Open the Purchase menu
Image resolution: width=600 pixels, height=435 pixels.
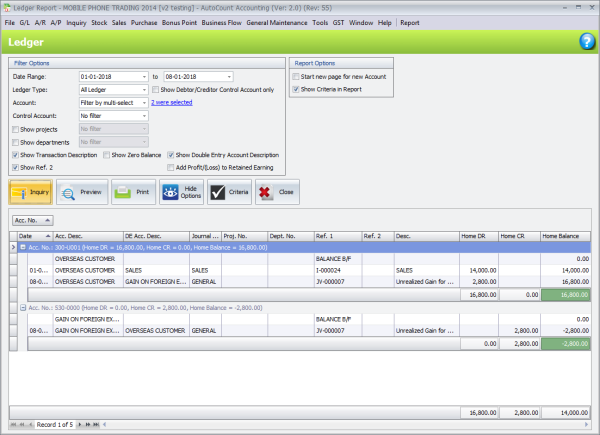(144, 23)
